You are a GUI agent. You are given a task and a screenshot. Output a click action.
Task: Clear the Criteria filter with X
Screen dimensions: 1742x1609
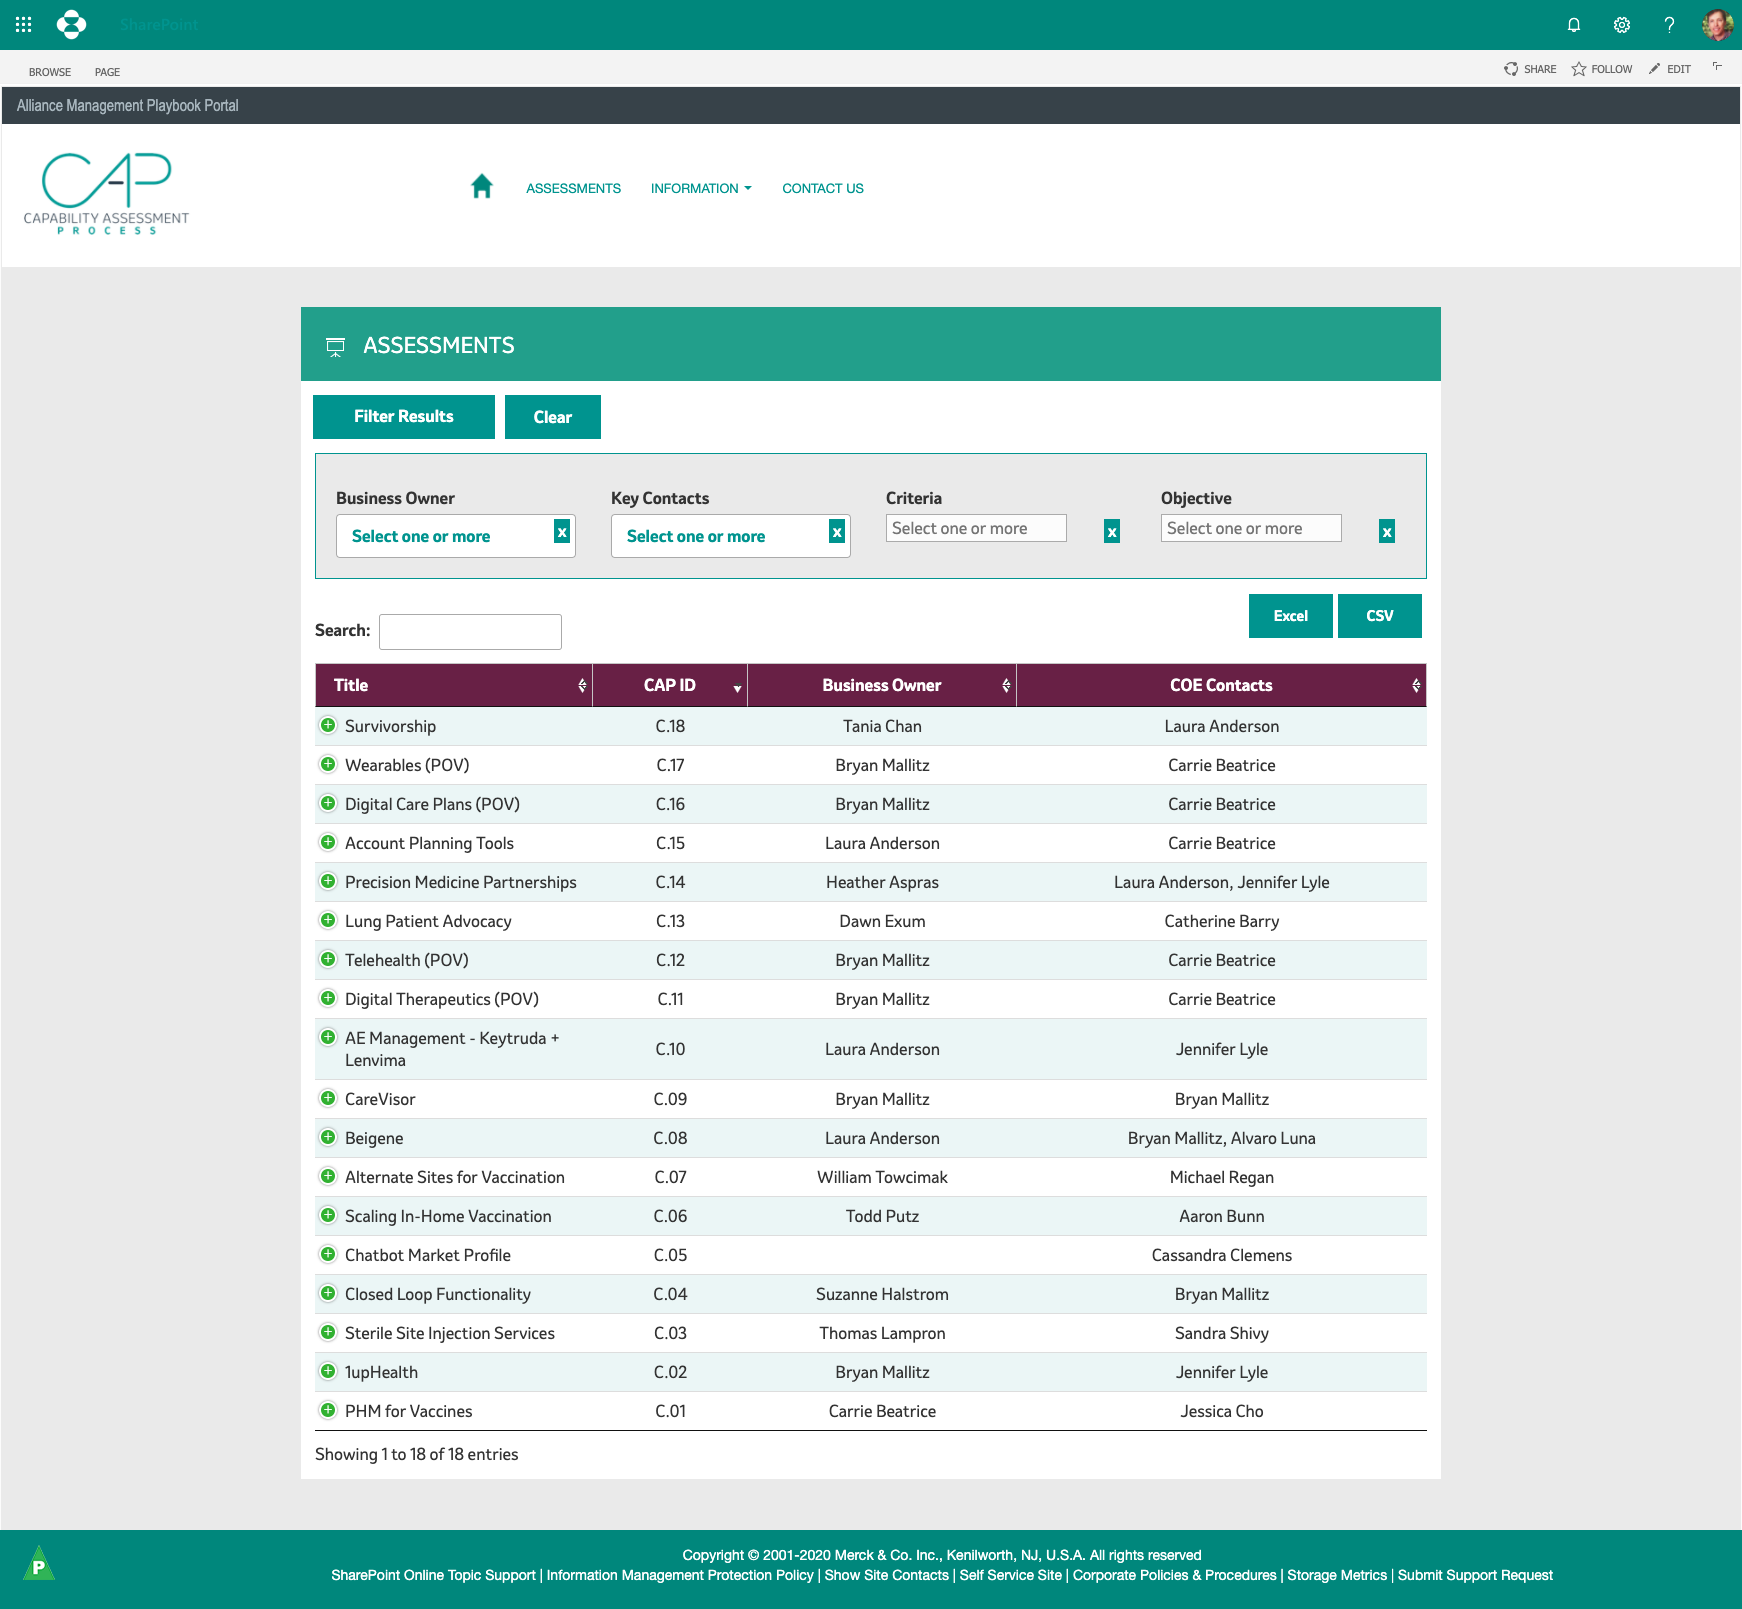coord(1111,532)
